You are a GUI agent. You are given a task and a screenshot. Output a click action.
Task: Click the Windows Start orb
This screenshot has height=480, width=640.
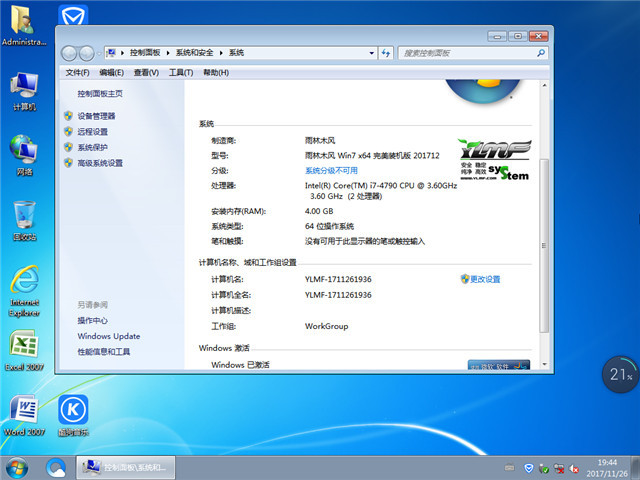[17, 468]
